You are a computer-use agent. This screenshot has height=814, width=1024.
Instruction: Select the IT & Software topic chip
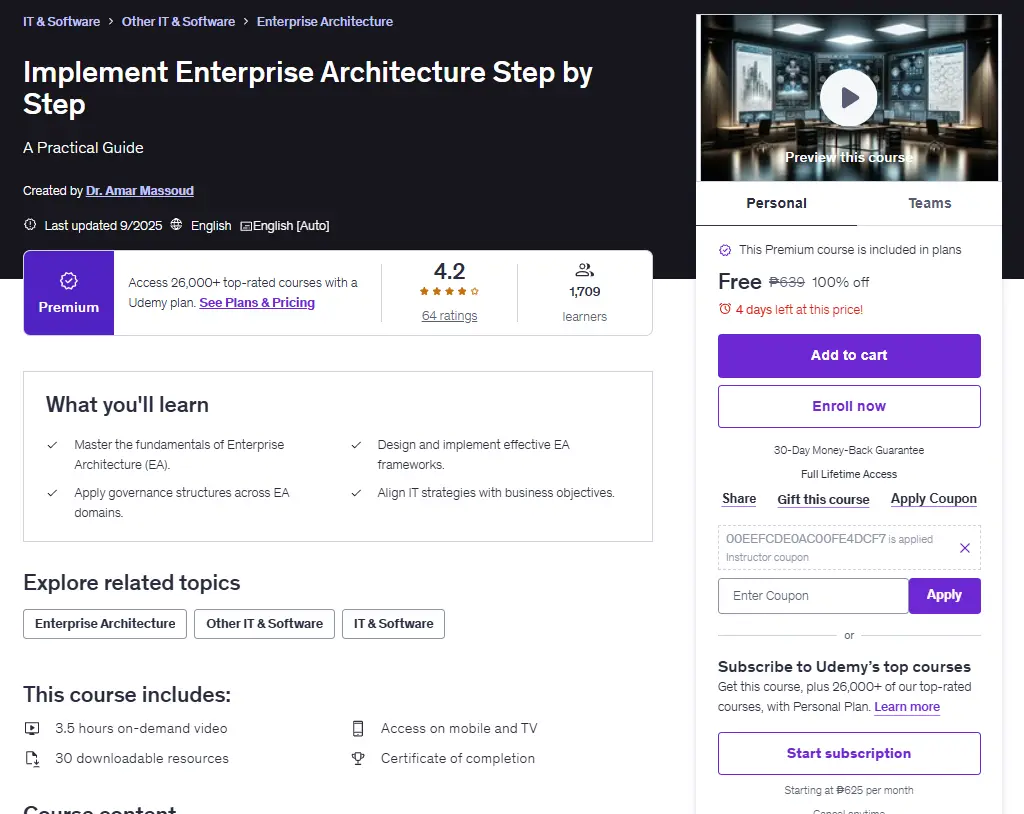tap(393, 624)
